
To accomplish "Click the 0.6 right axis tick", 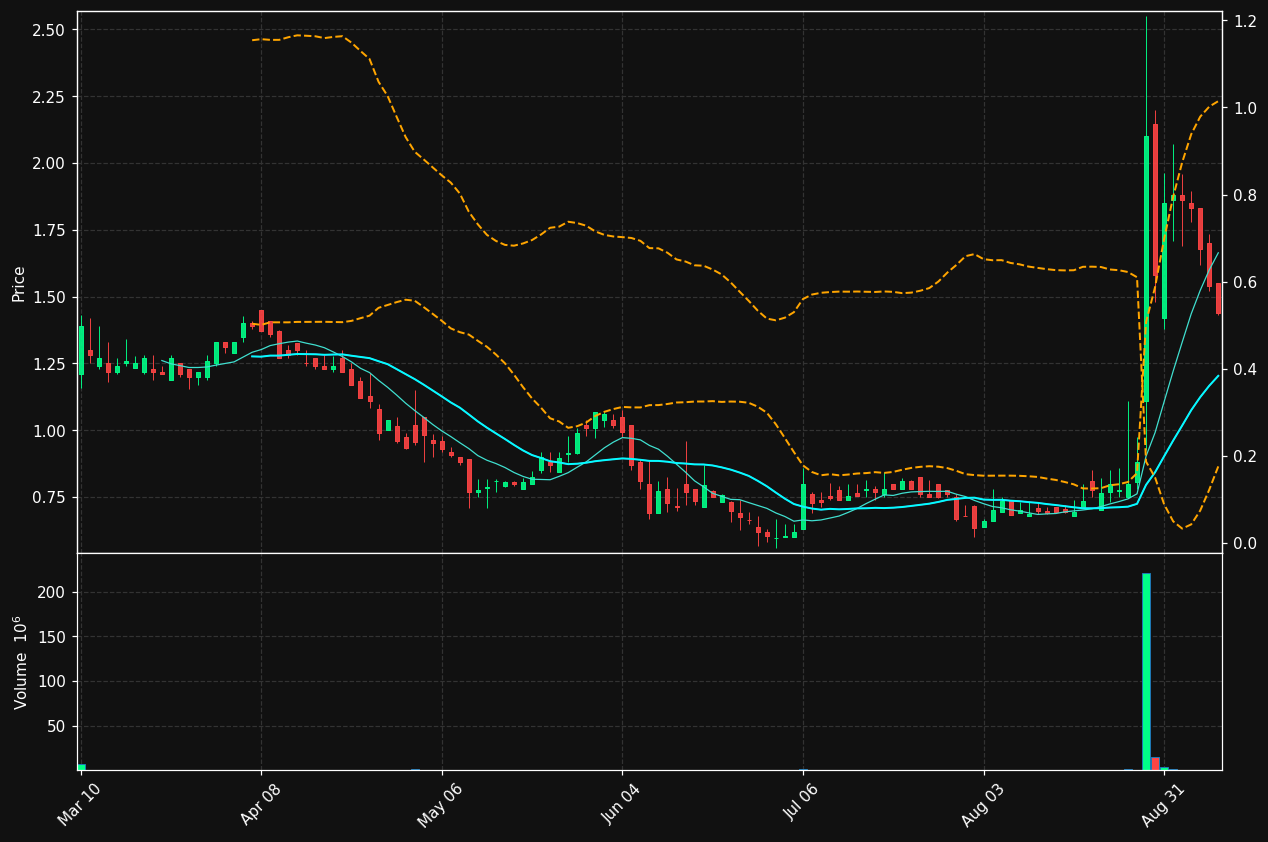I will (1244, 282).
